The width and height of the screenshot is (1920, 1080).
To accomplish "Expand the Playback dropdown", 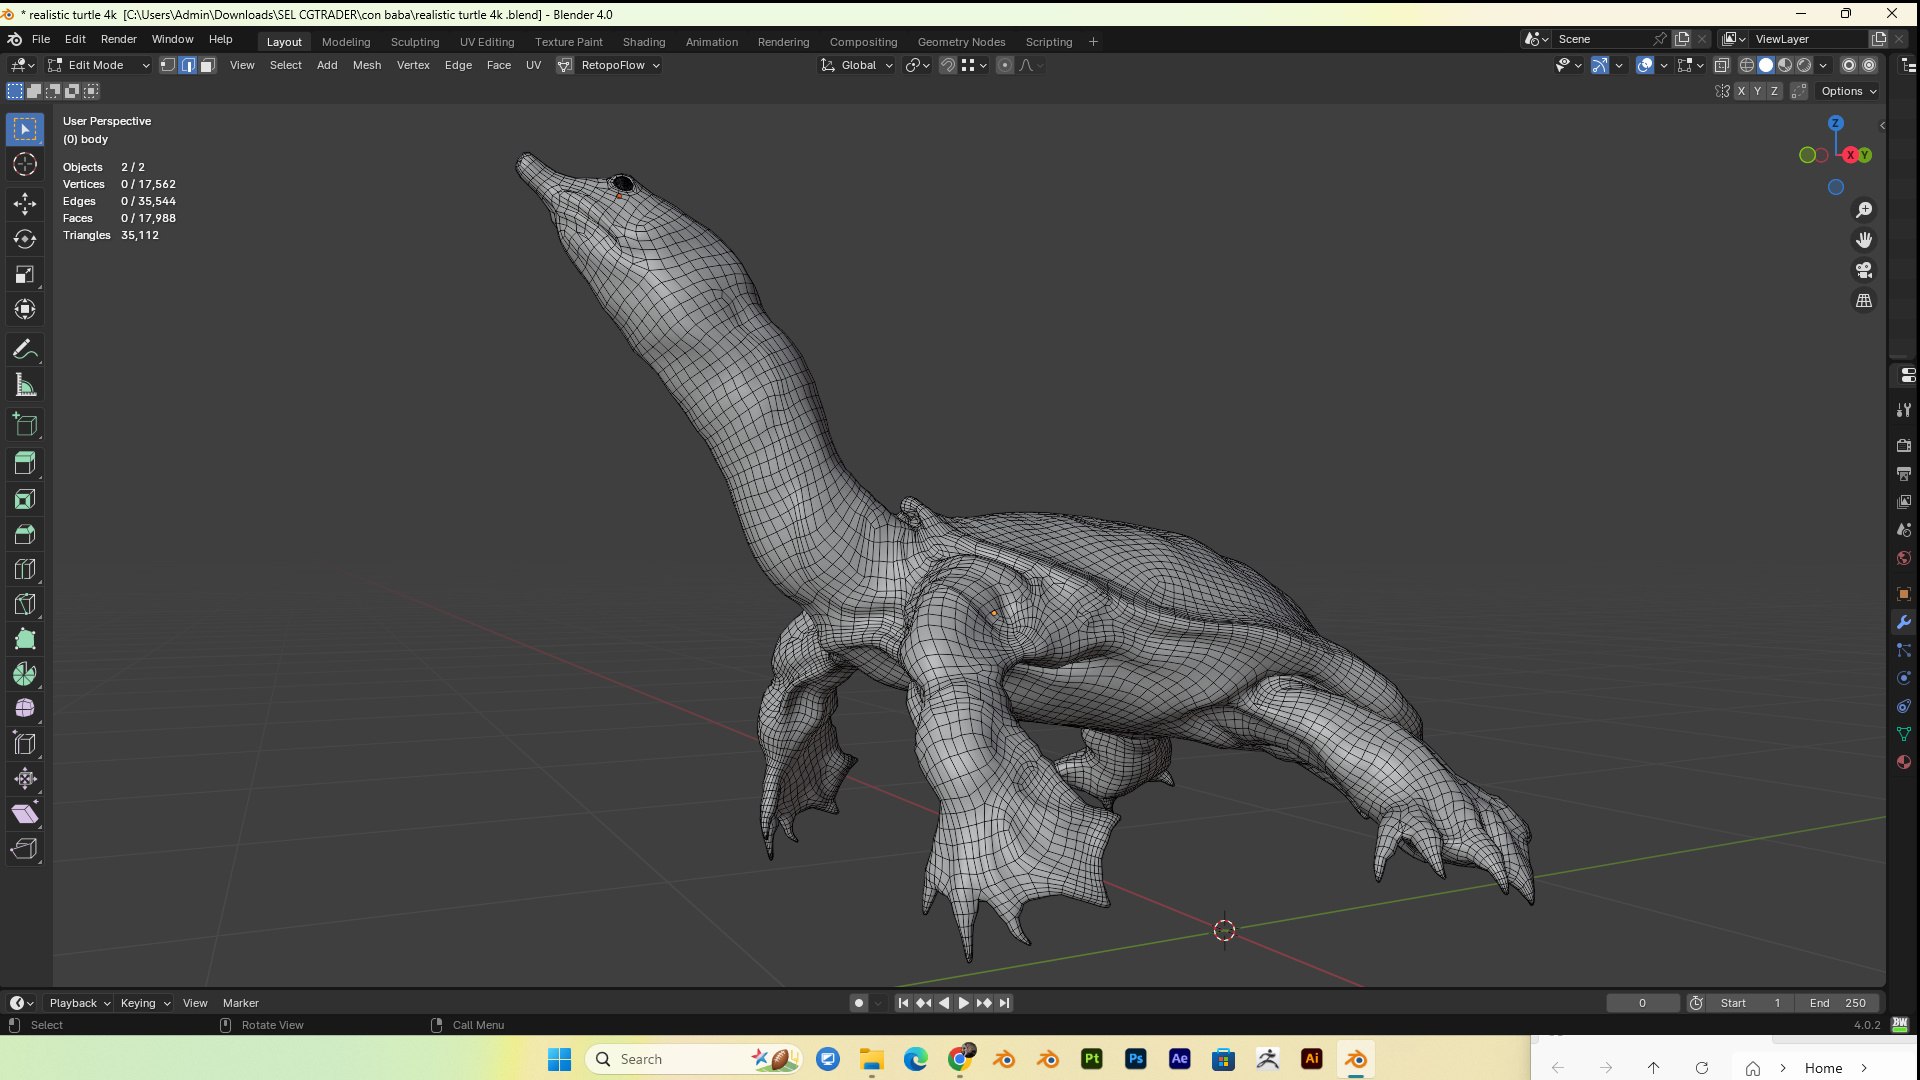I will (79, 1003).
